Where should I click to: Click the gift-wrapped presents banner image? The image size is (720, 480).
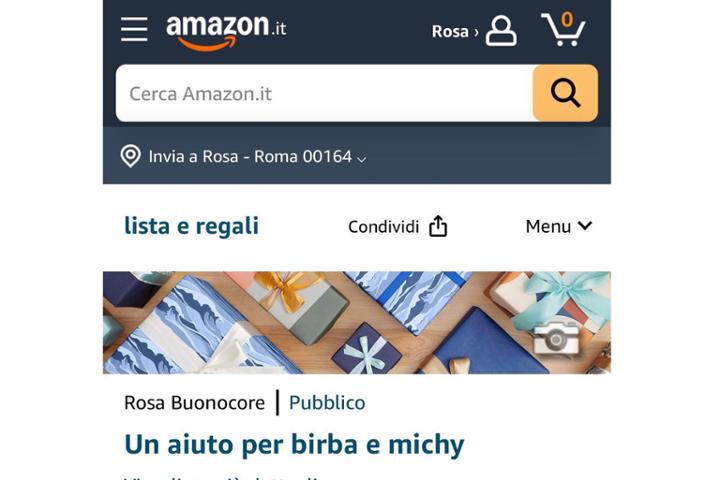tap(357, 322)
